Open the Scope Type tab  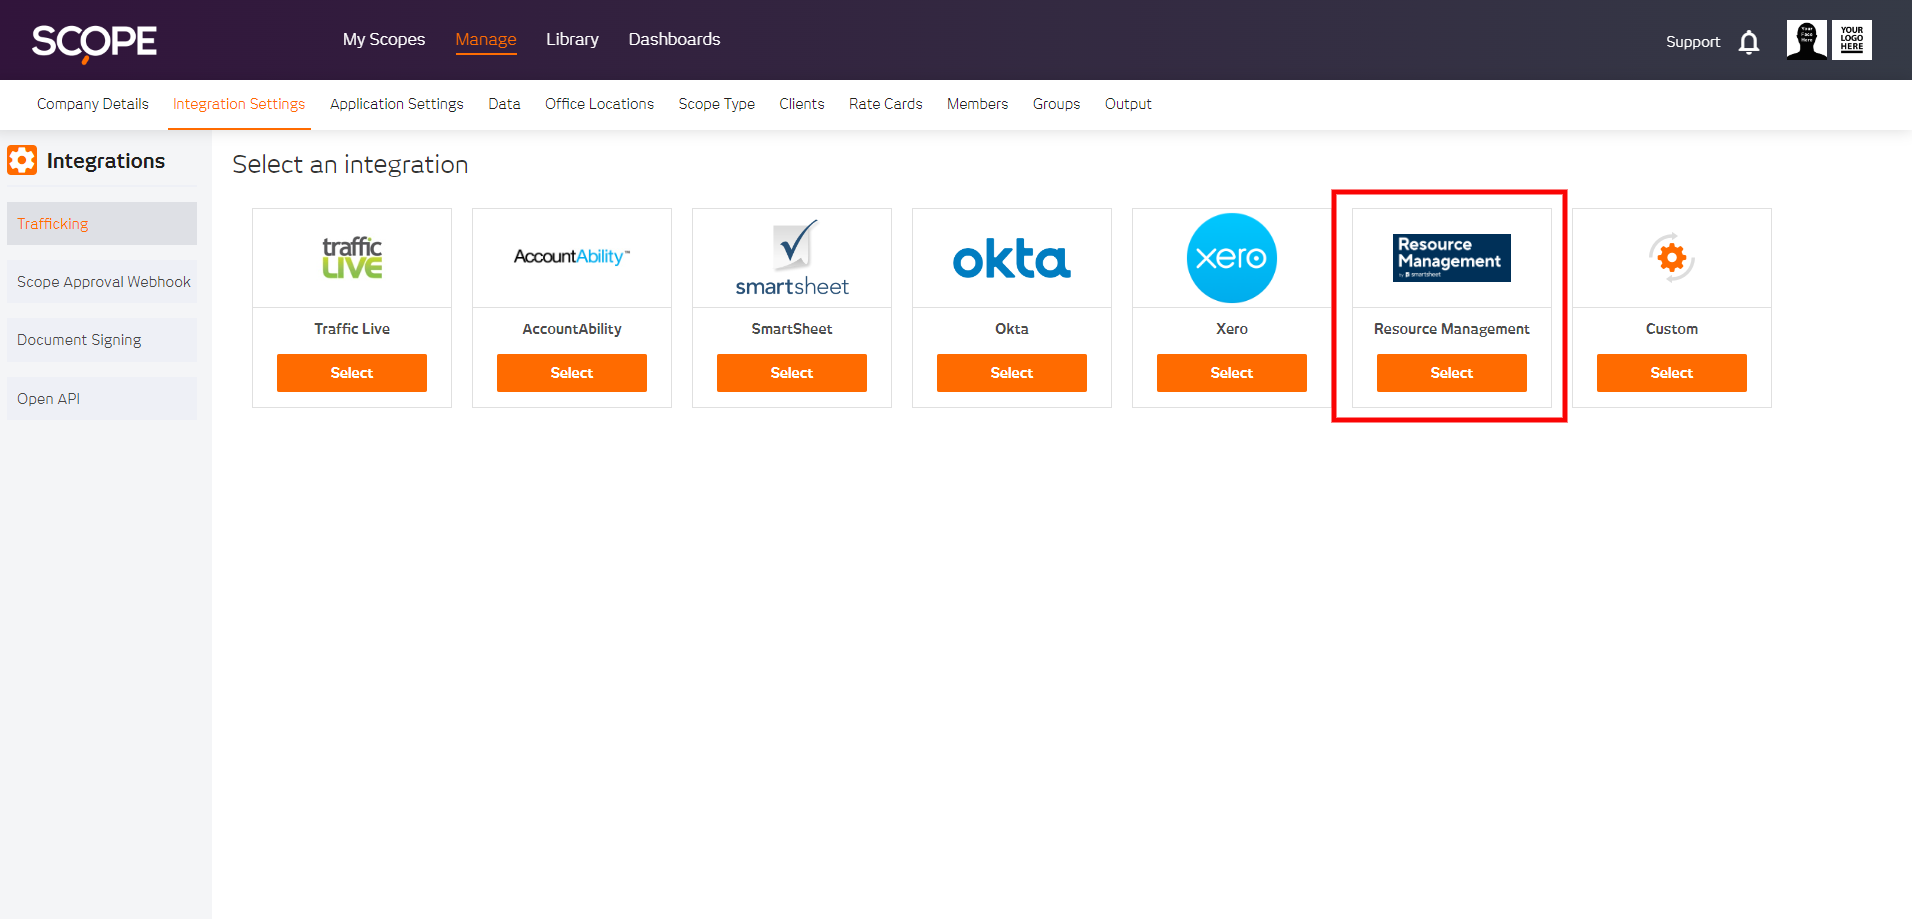click(x=717, y=104)
